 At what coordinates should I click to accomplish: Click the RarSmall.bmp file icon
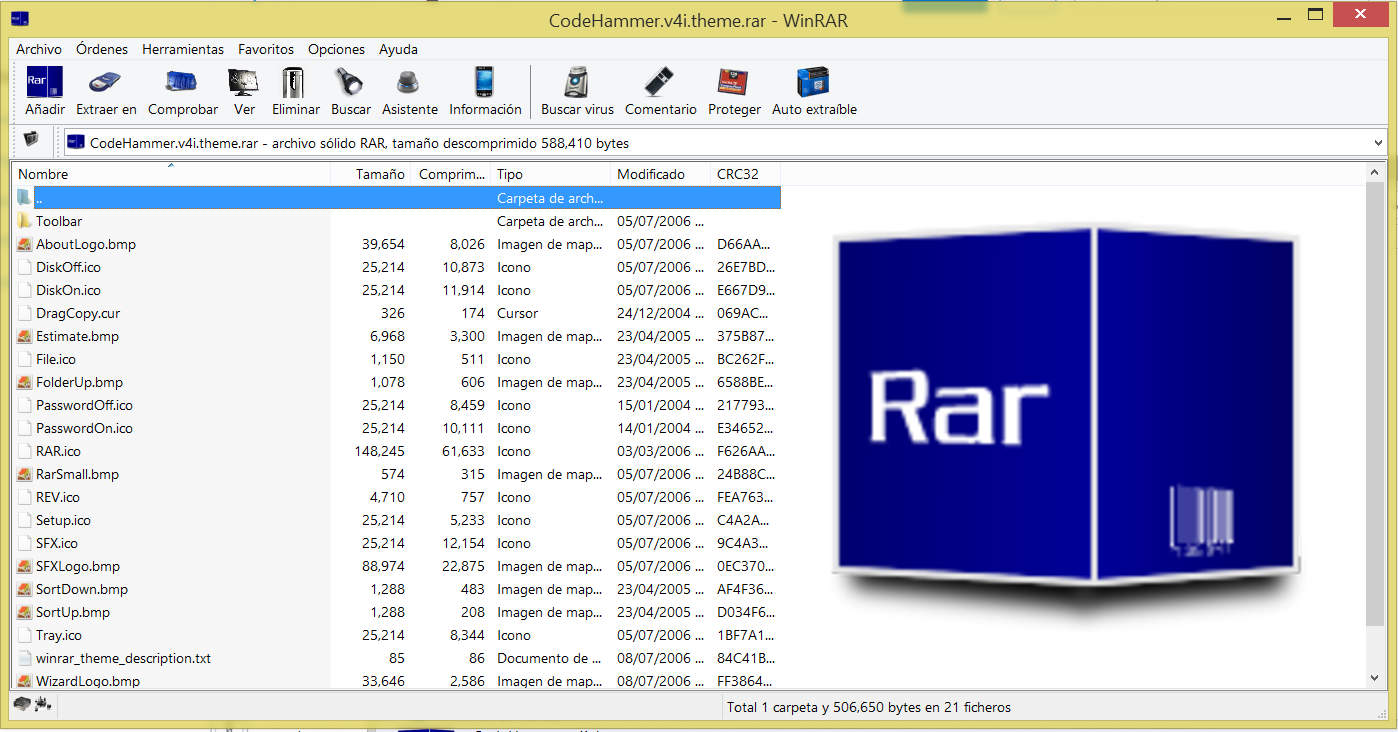[x=25, y=474]
